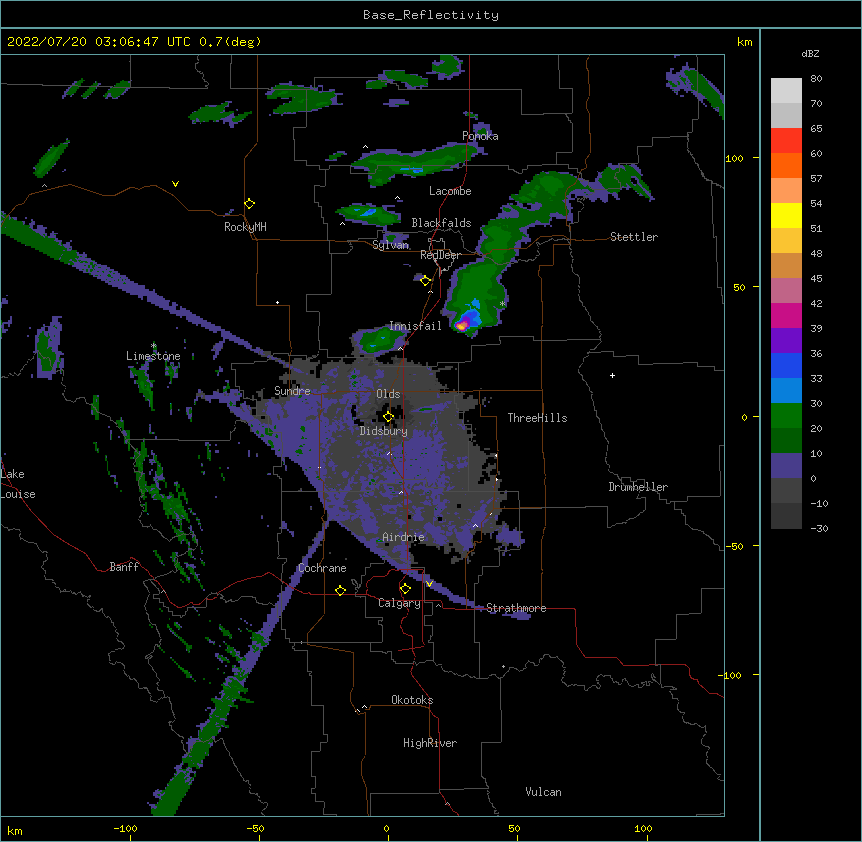Click the km unit label at bottom left
This screenshot has width=862, height=842.
pyautogui.click(x=15, y=831)
